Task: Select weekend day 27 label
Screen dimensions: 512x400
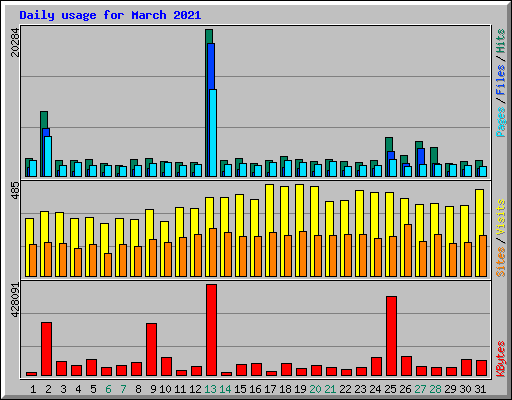Action: click(420, 389)
